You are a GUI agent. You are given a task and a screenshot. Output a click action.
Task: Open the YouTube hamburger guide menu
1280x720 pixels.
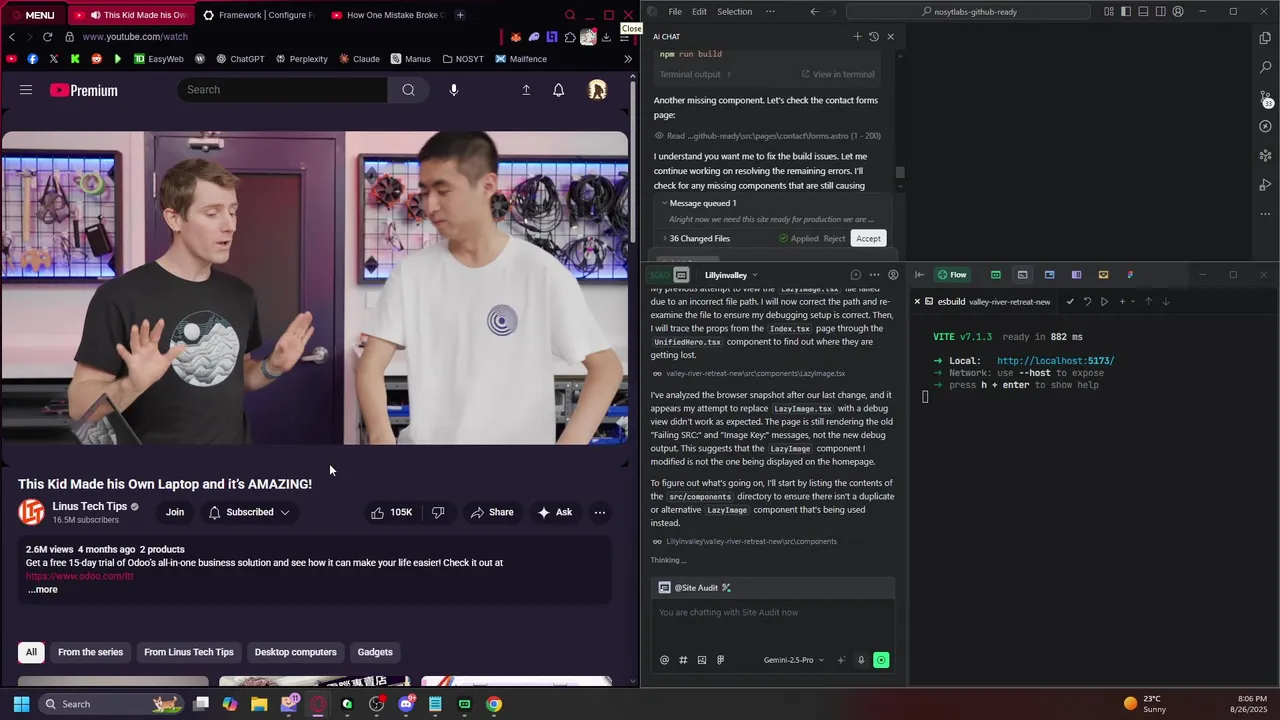(x=26, y=90)
